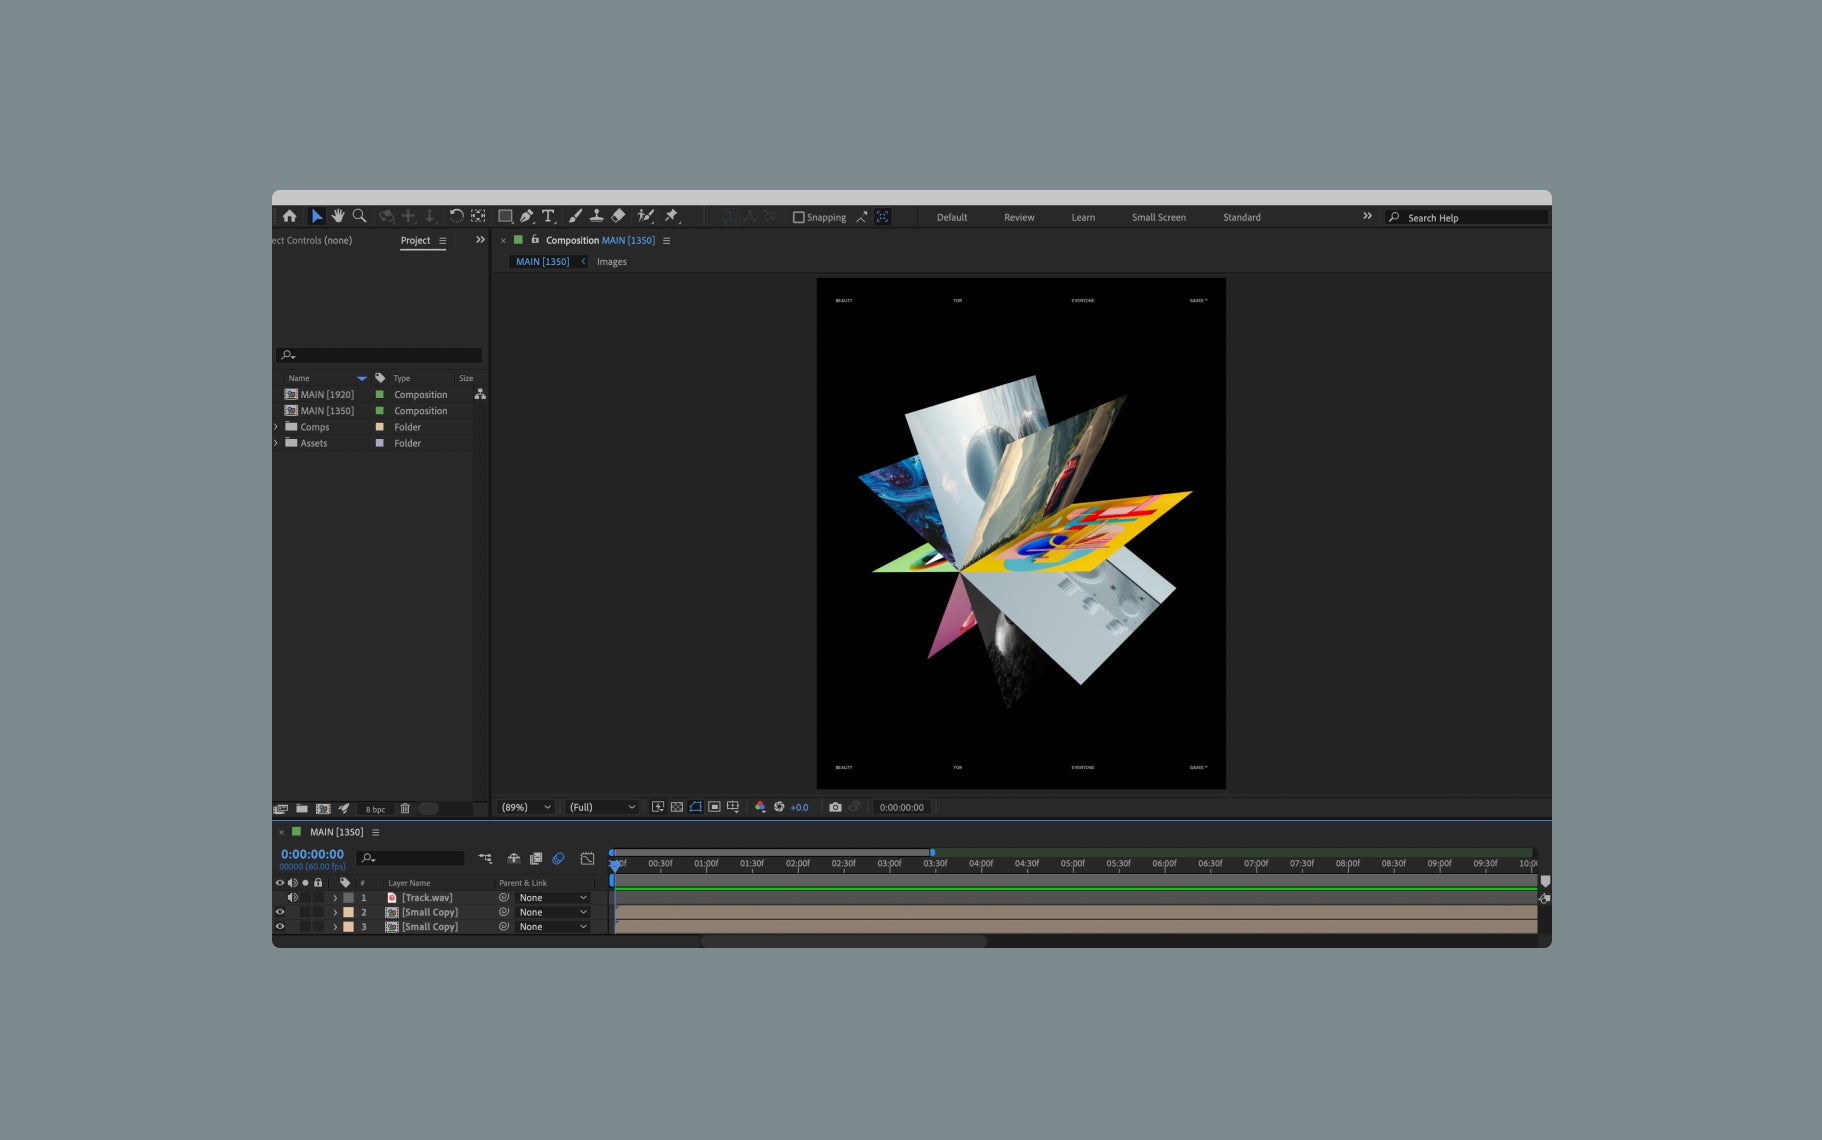Viewport: 1822px width, 1140px height.
Task: Open the 89% magnification dropdown
Action: pyautogui.click(x=526, y=807)
